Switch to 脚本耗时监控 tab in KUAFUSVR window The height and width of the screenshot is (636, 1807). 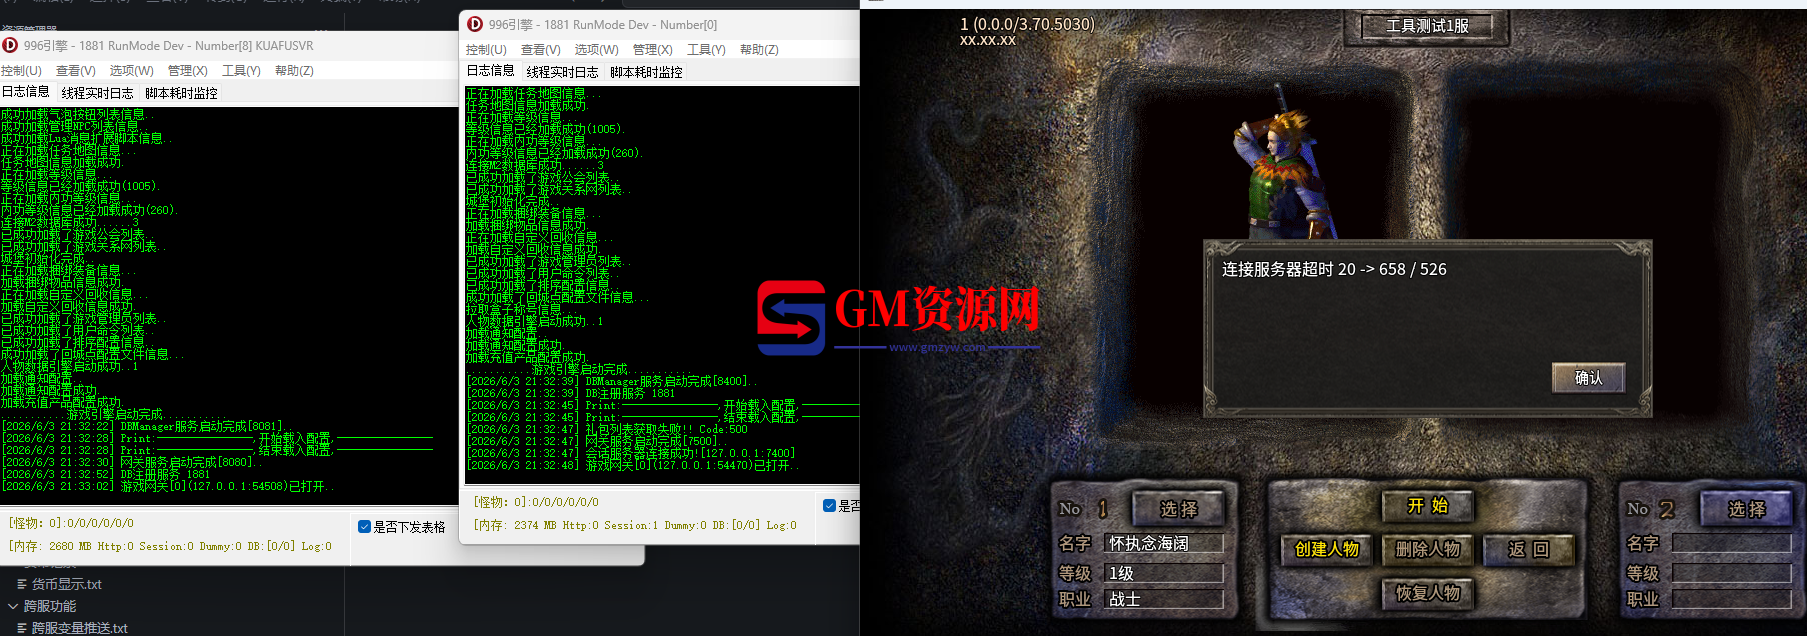pos(181,93)
